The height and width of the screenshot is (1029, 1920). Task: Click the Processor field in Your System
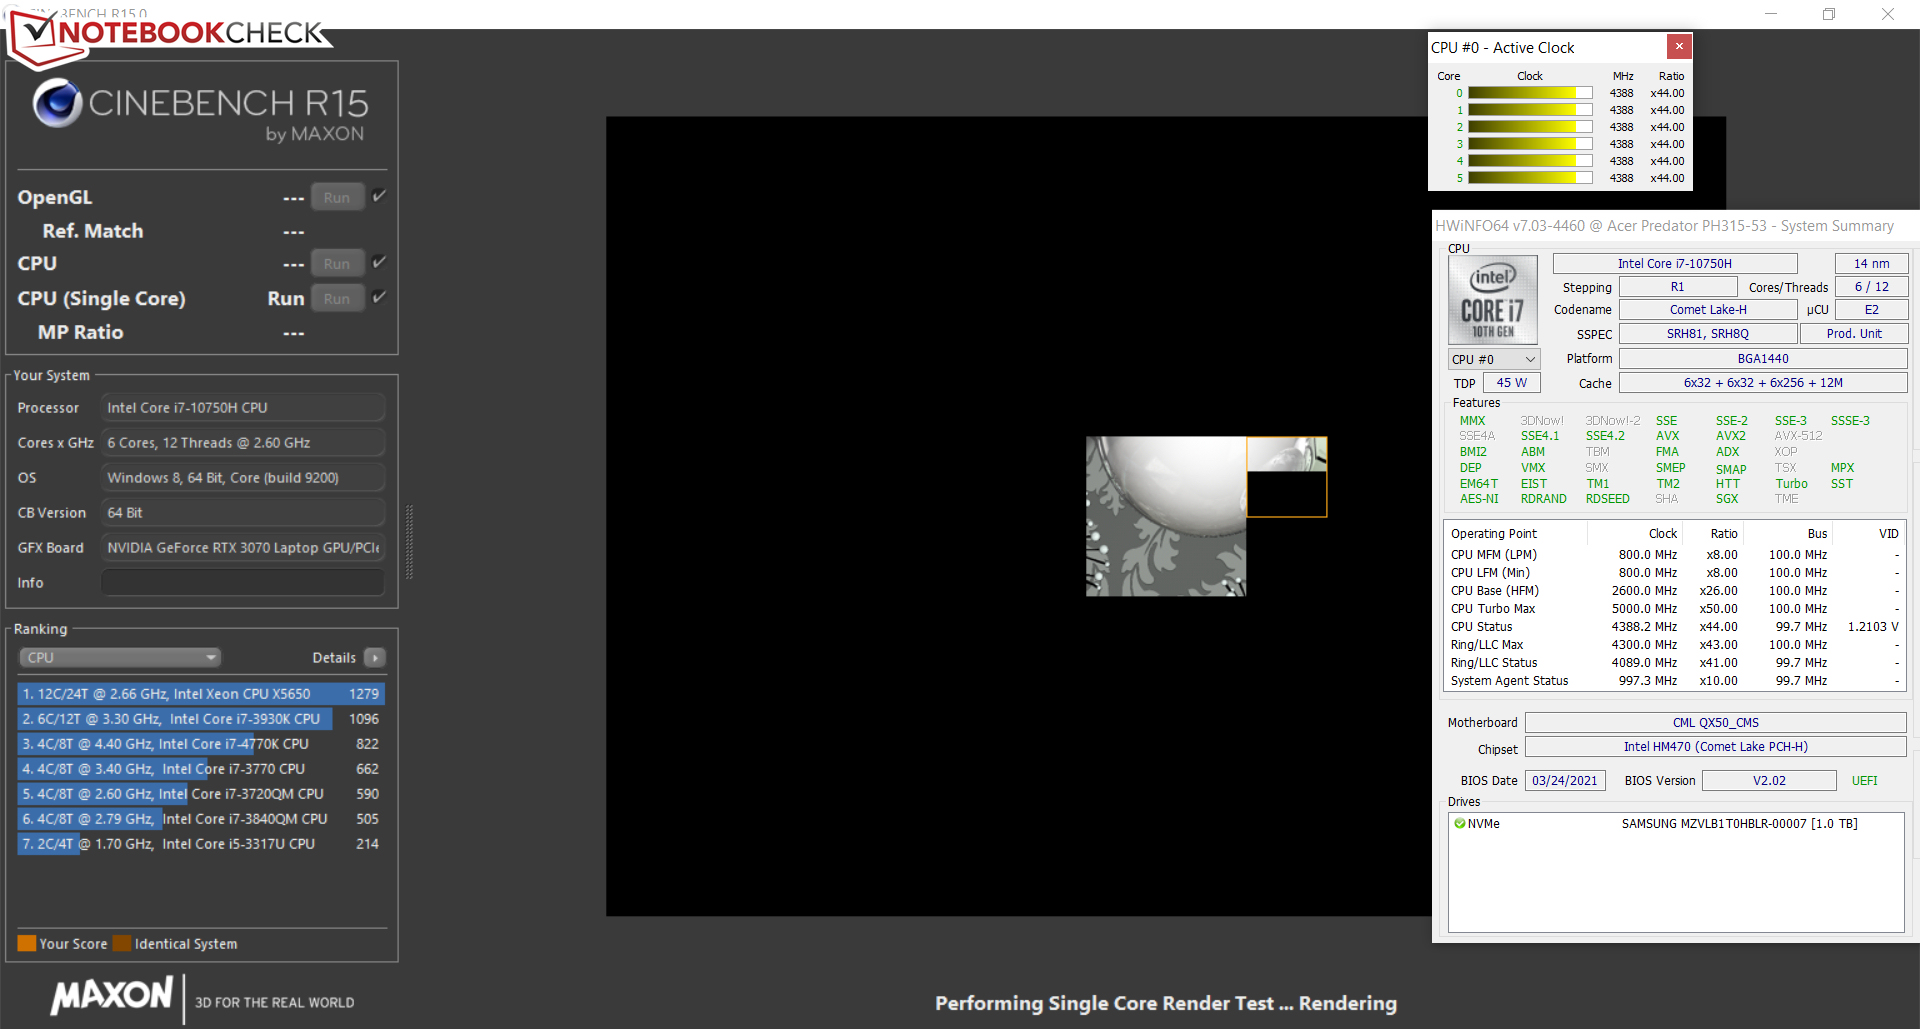click(x=243, y=408)
